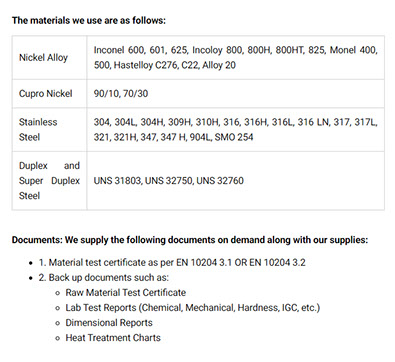
Task: Select the Hastelloy C276, C22, Alloy 20 line
Action: (x=165, y=65)
